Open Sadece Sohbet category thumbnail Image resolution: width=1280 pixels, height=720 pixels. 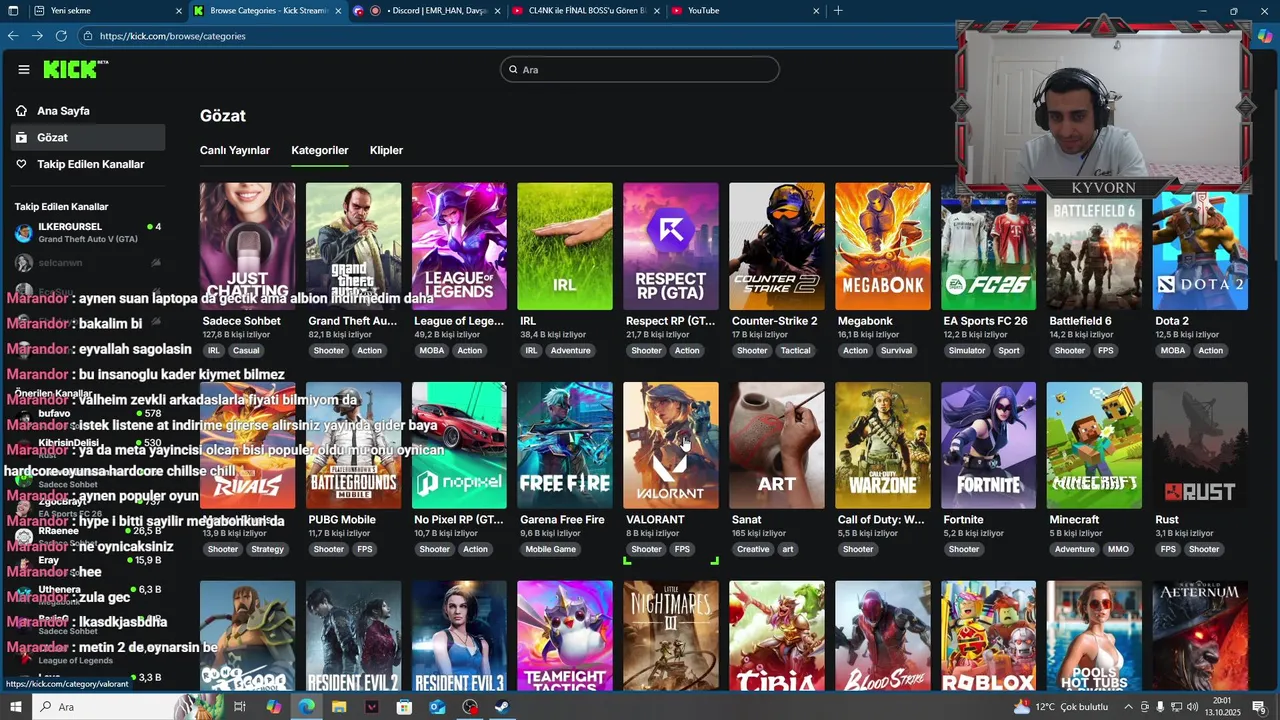(x=247, y=246)
